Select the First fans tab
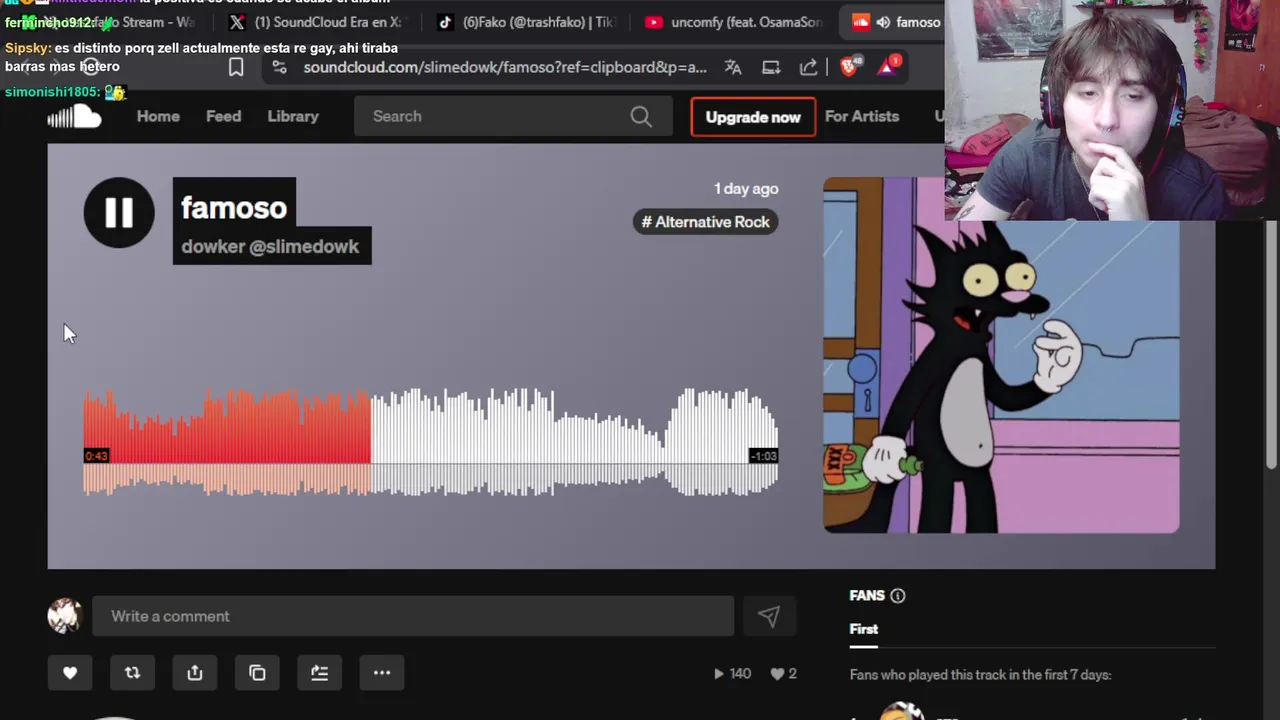1280x720 pixels. pos(864,629)
